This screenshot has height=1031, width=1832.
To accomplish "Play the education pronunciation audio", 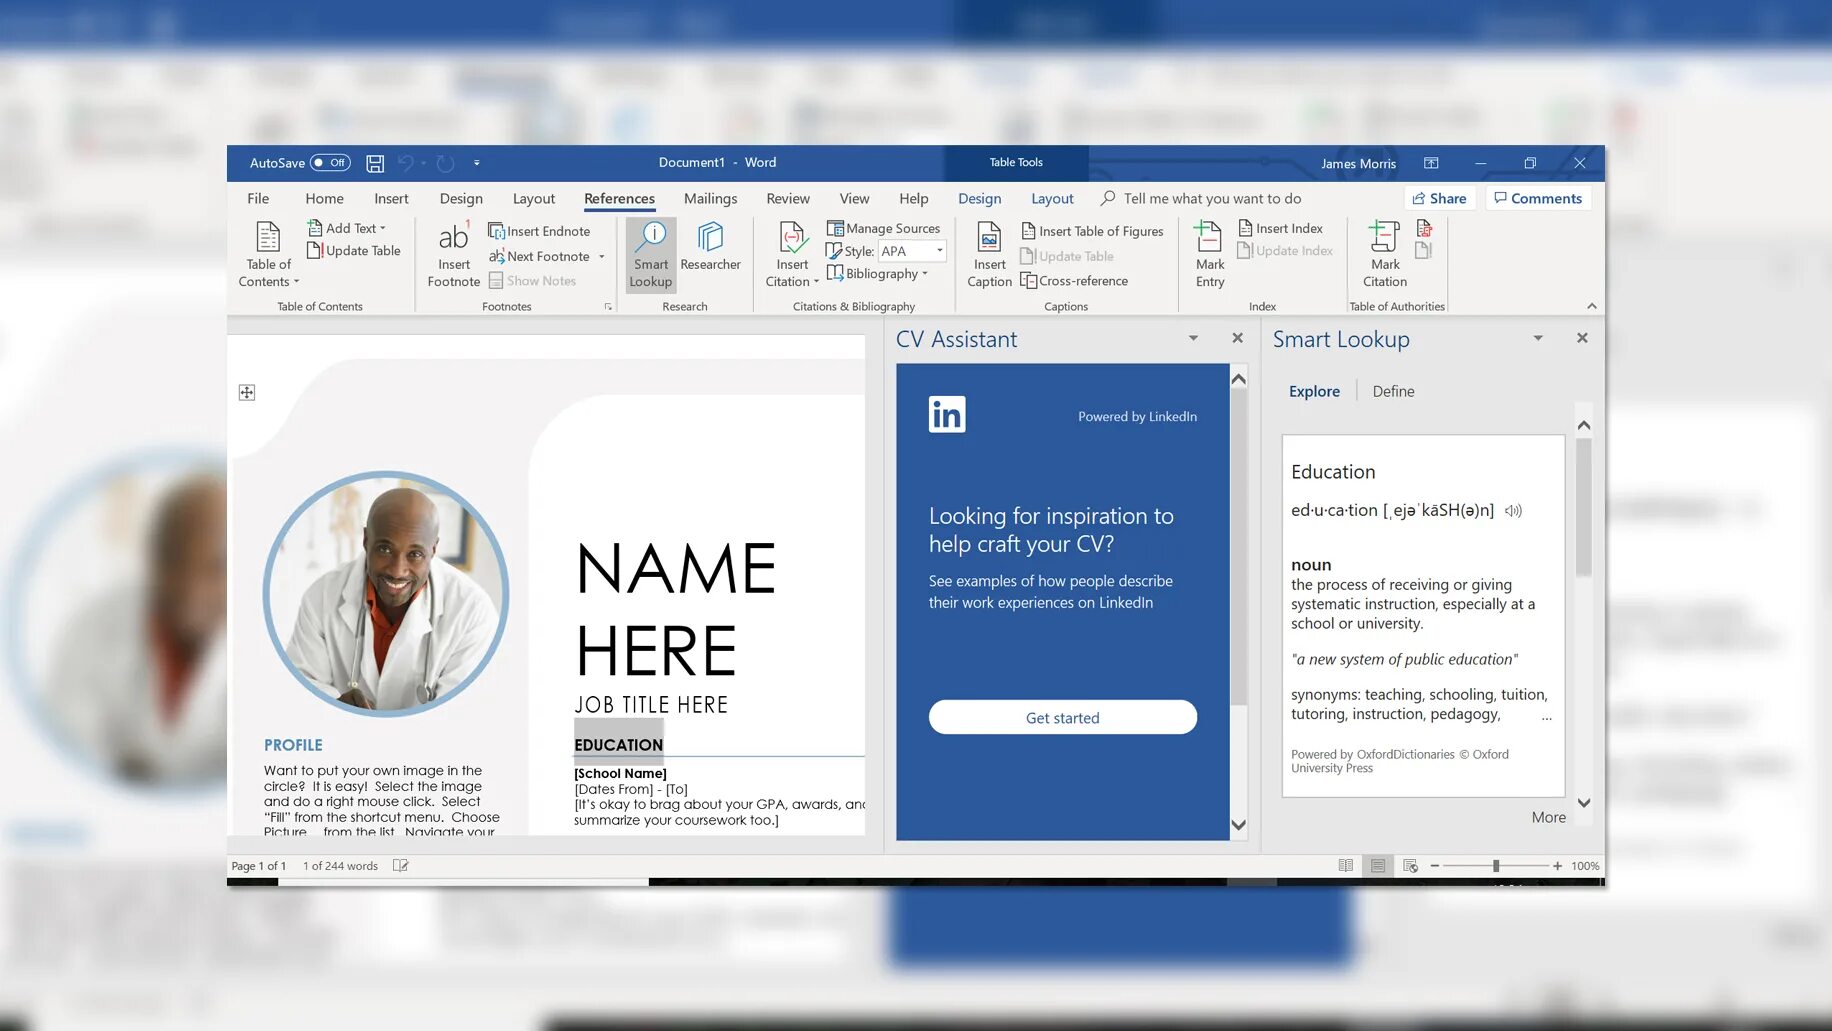I will point(1513,511).
